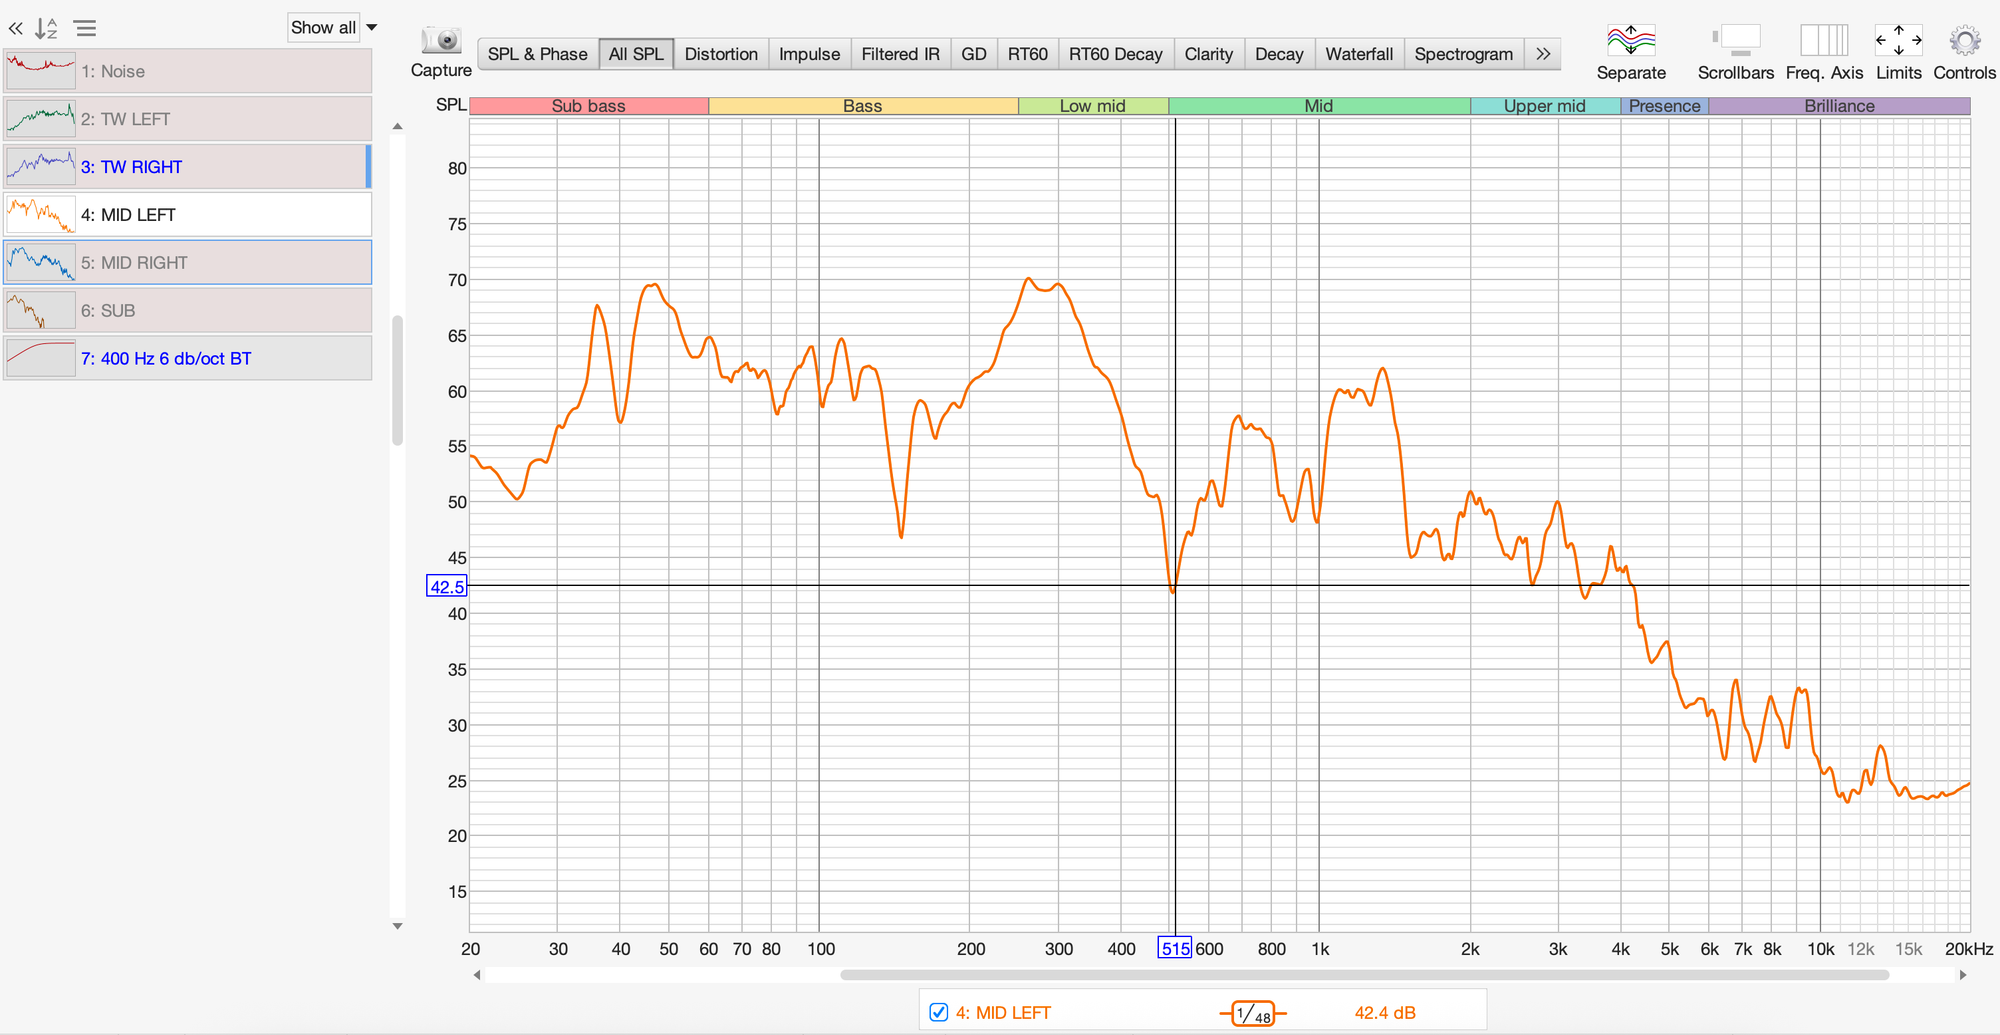2000x1035 pixels.
Task: Sort measurements alphabetically
Action: click(x=46, y=29)
